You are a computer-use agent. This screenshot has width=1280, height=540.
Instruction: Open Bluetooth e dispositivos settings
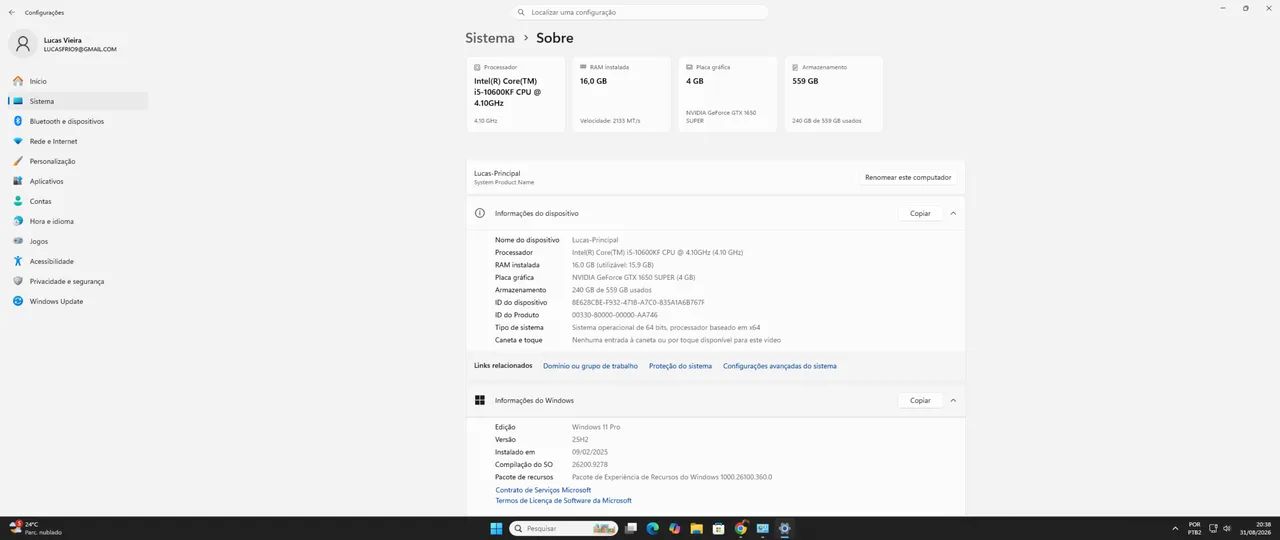point(78,121)
